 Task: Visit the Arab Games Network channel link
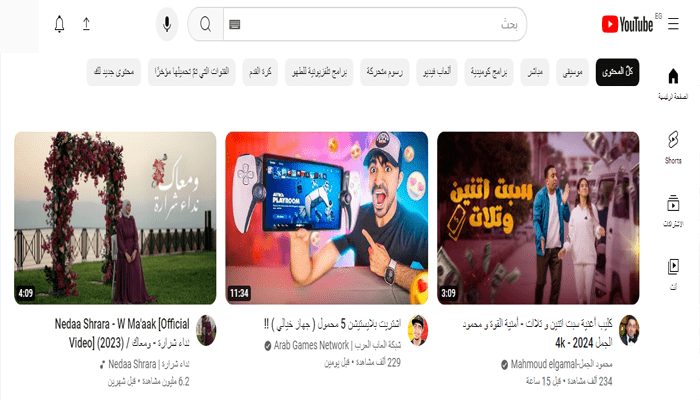coord(337,345)
